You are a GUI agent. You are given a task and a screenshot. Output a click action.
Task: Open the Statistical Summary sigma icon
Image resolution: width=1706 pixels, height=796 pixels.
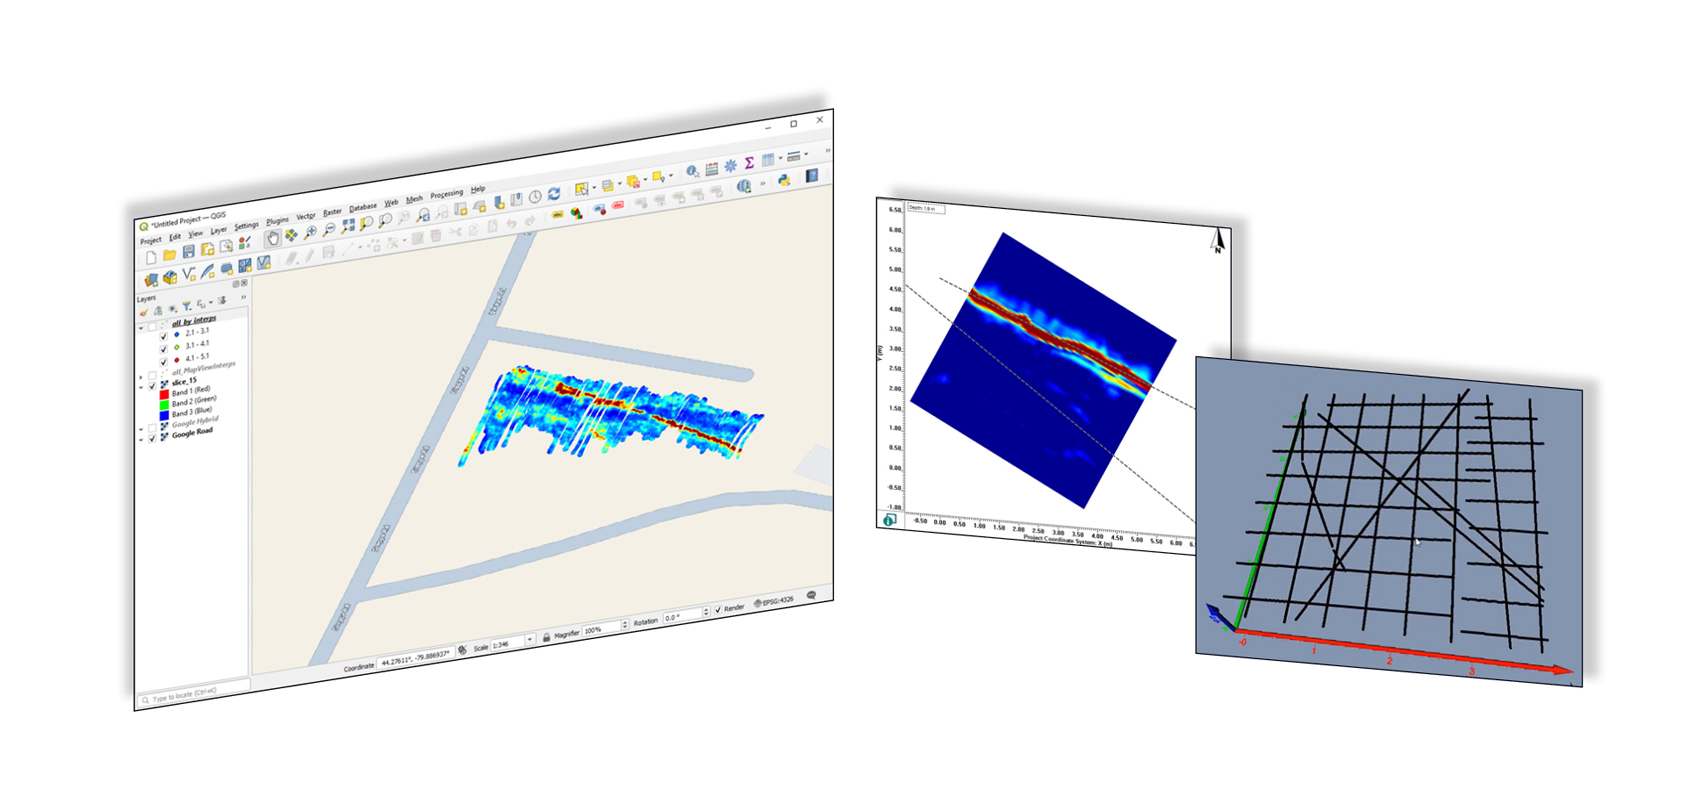748,163
